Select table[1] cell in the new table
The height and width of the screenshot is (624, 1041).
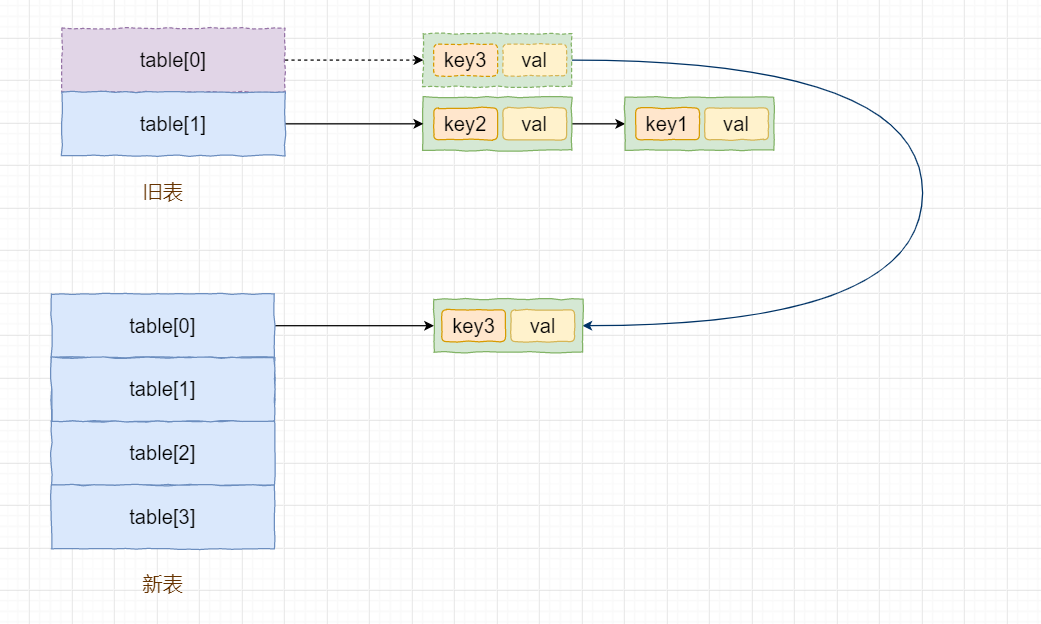point(163,390)
